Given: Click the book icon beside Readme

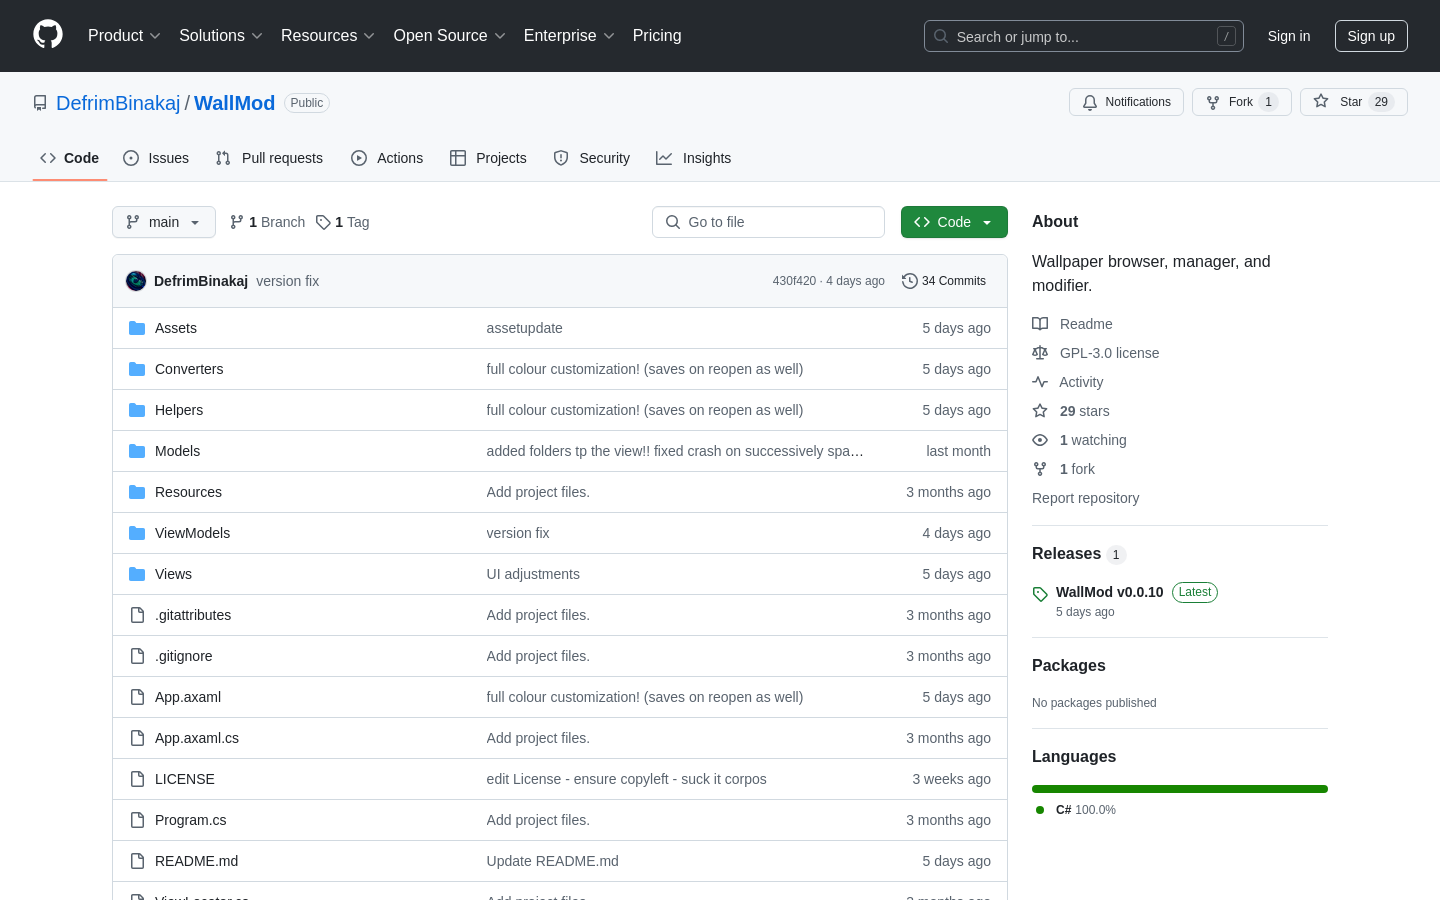Looking at the screenshot, I should point(1040,324).
